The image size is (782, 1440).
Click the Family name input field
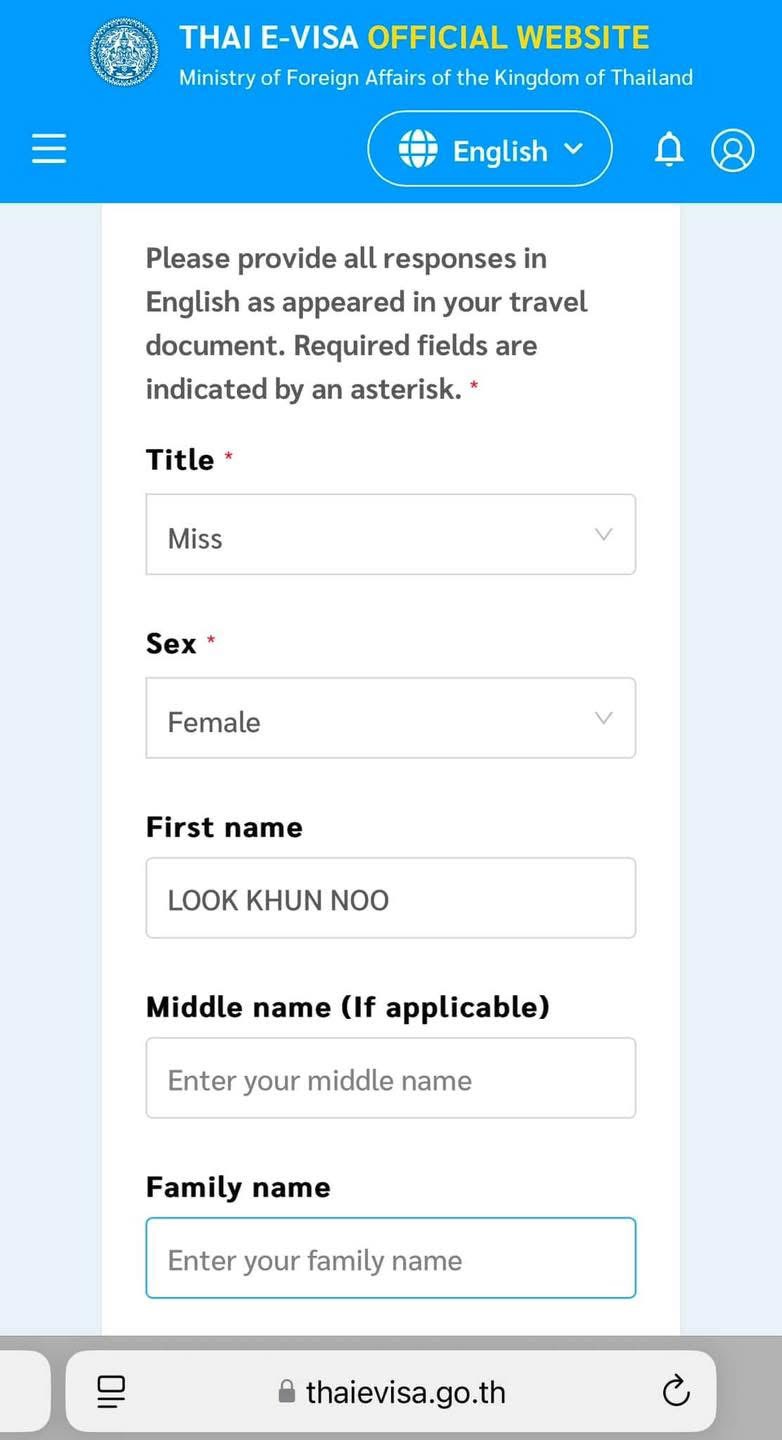(x=390, y=1258)
